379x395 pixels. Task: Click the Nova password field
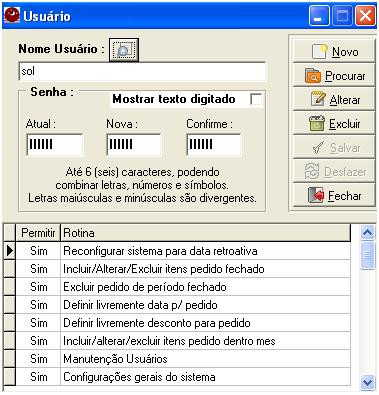point(134,144)
